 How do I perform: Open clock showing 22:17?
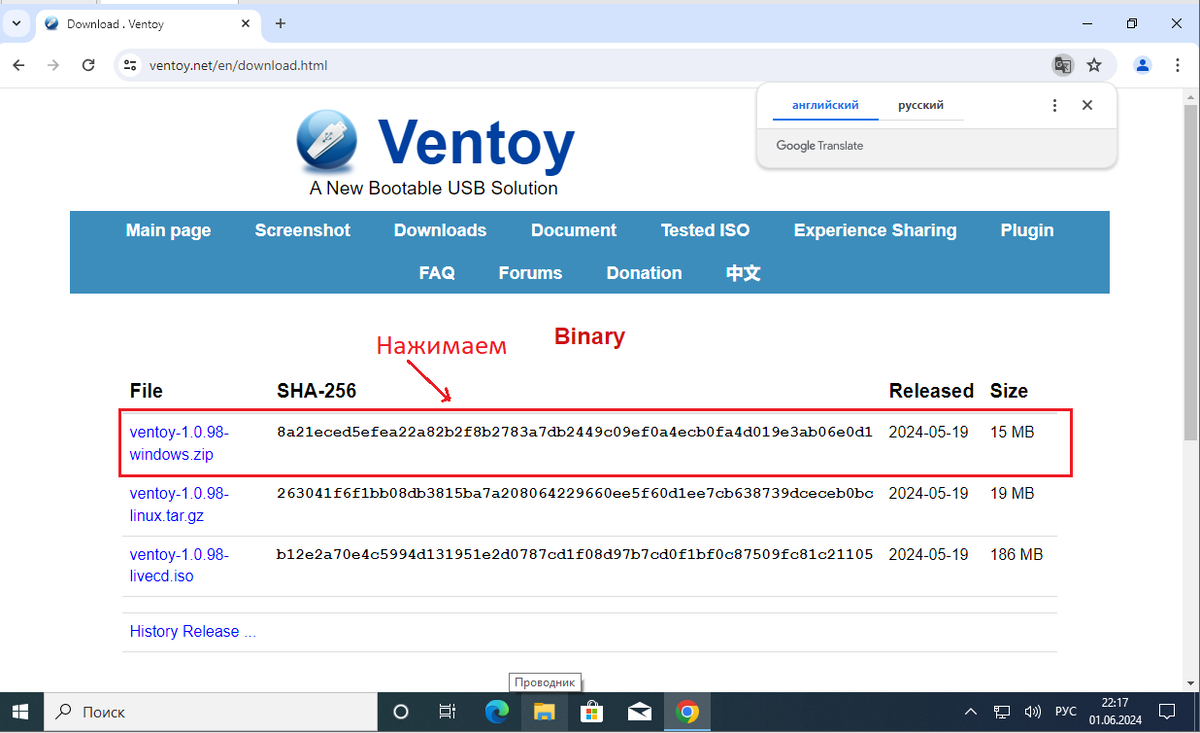coord(1114,712)
